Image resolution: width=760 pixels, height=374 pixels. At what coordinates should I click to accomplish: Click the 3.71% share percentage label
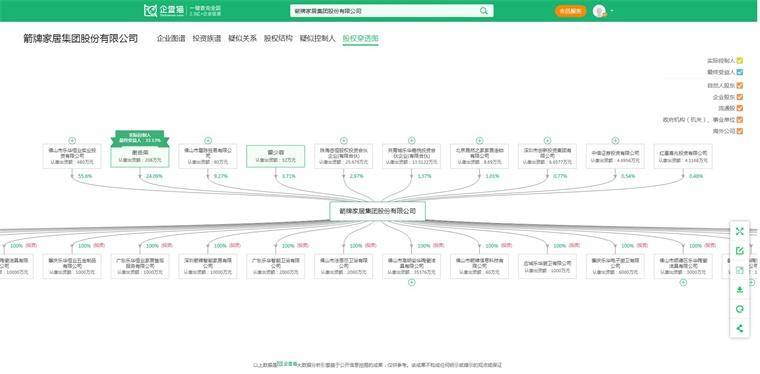(x=288, y=176)
